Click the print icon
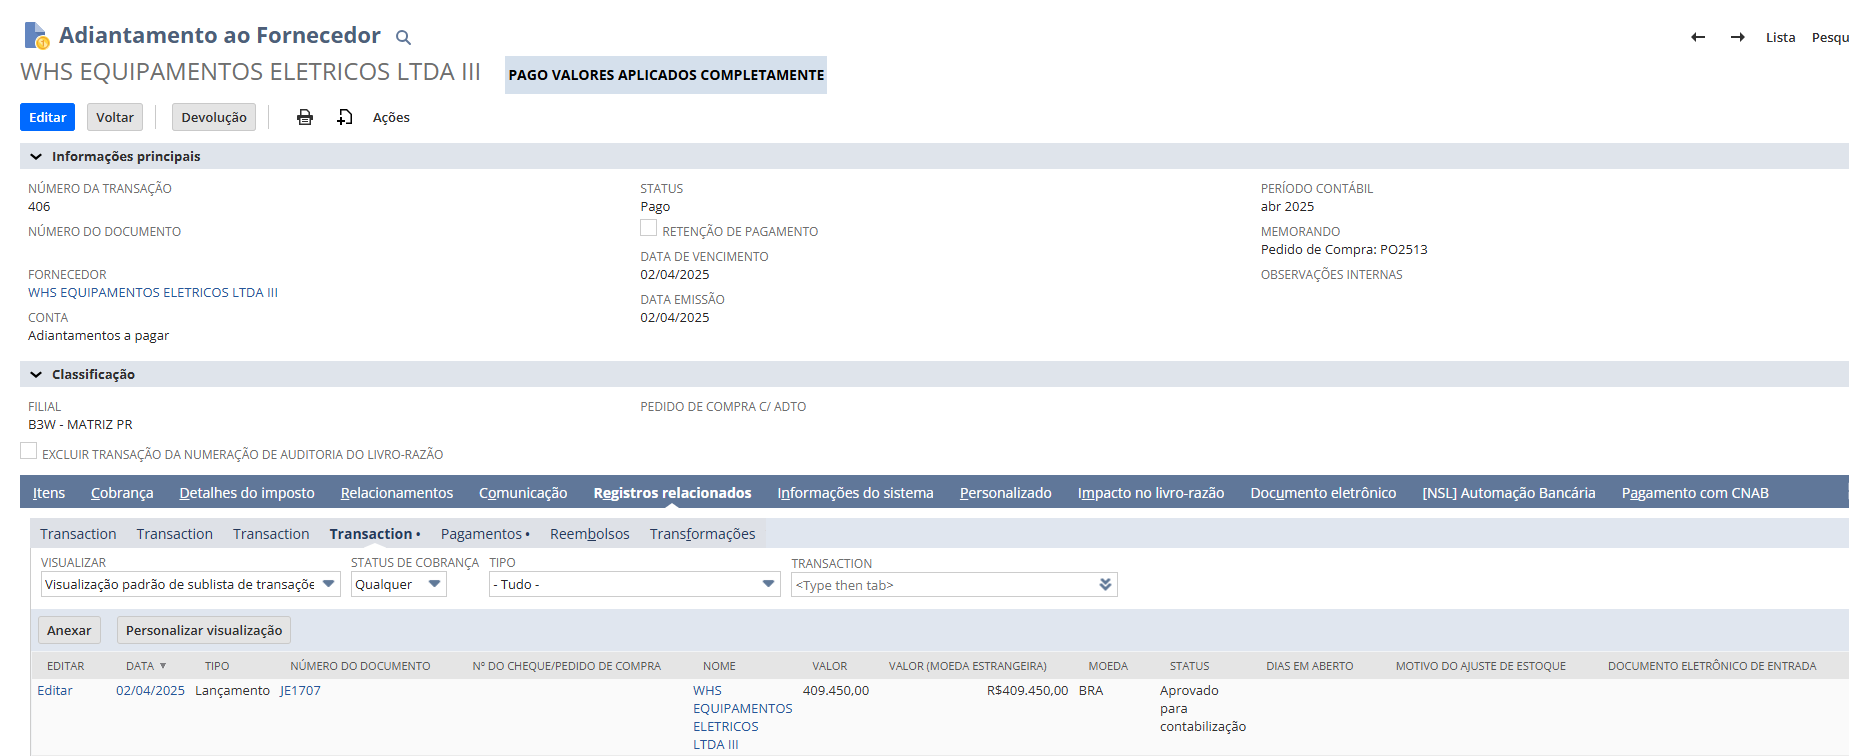1849x756 pixels. 305,117
